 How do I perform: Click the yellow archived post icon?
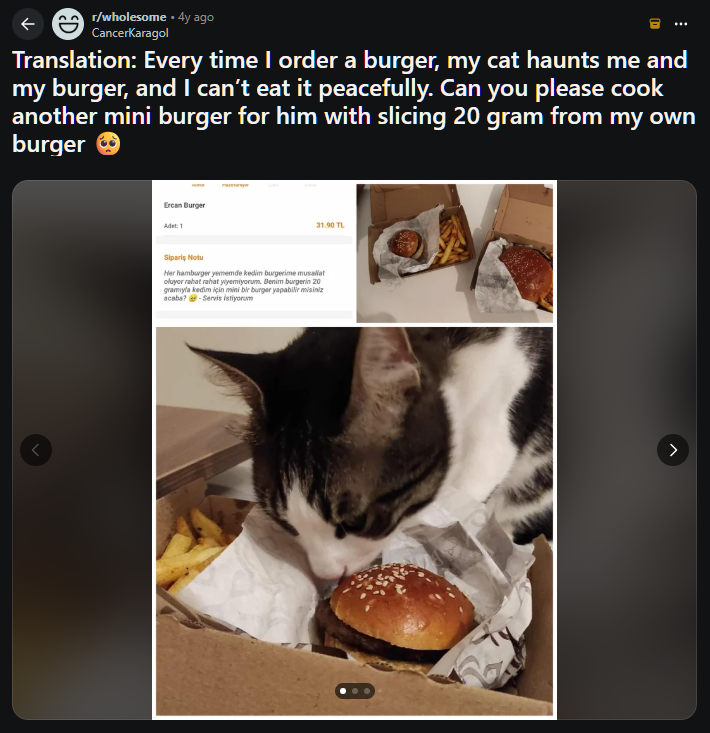click(655, 24)
